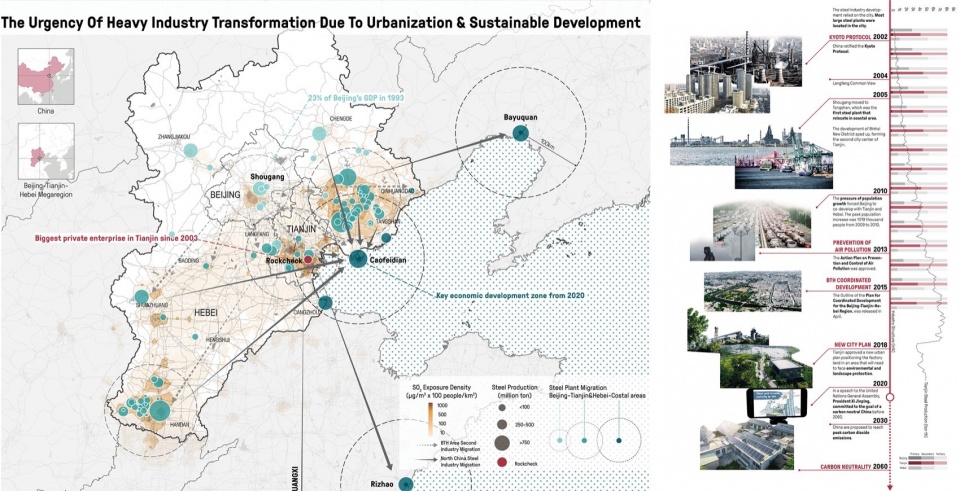Open the solar rooftop photo beside 2030
This screenshot has height=491, width=960.
pos(747,445)
